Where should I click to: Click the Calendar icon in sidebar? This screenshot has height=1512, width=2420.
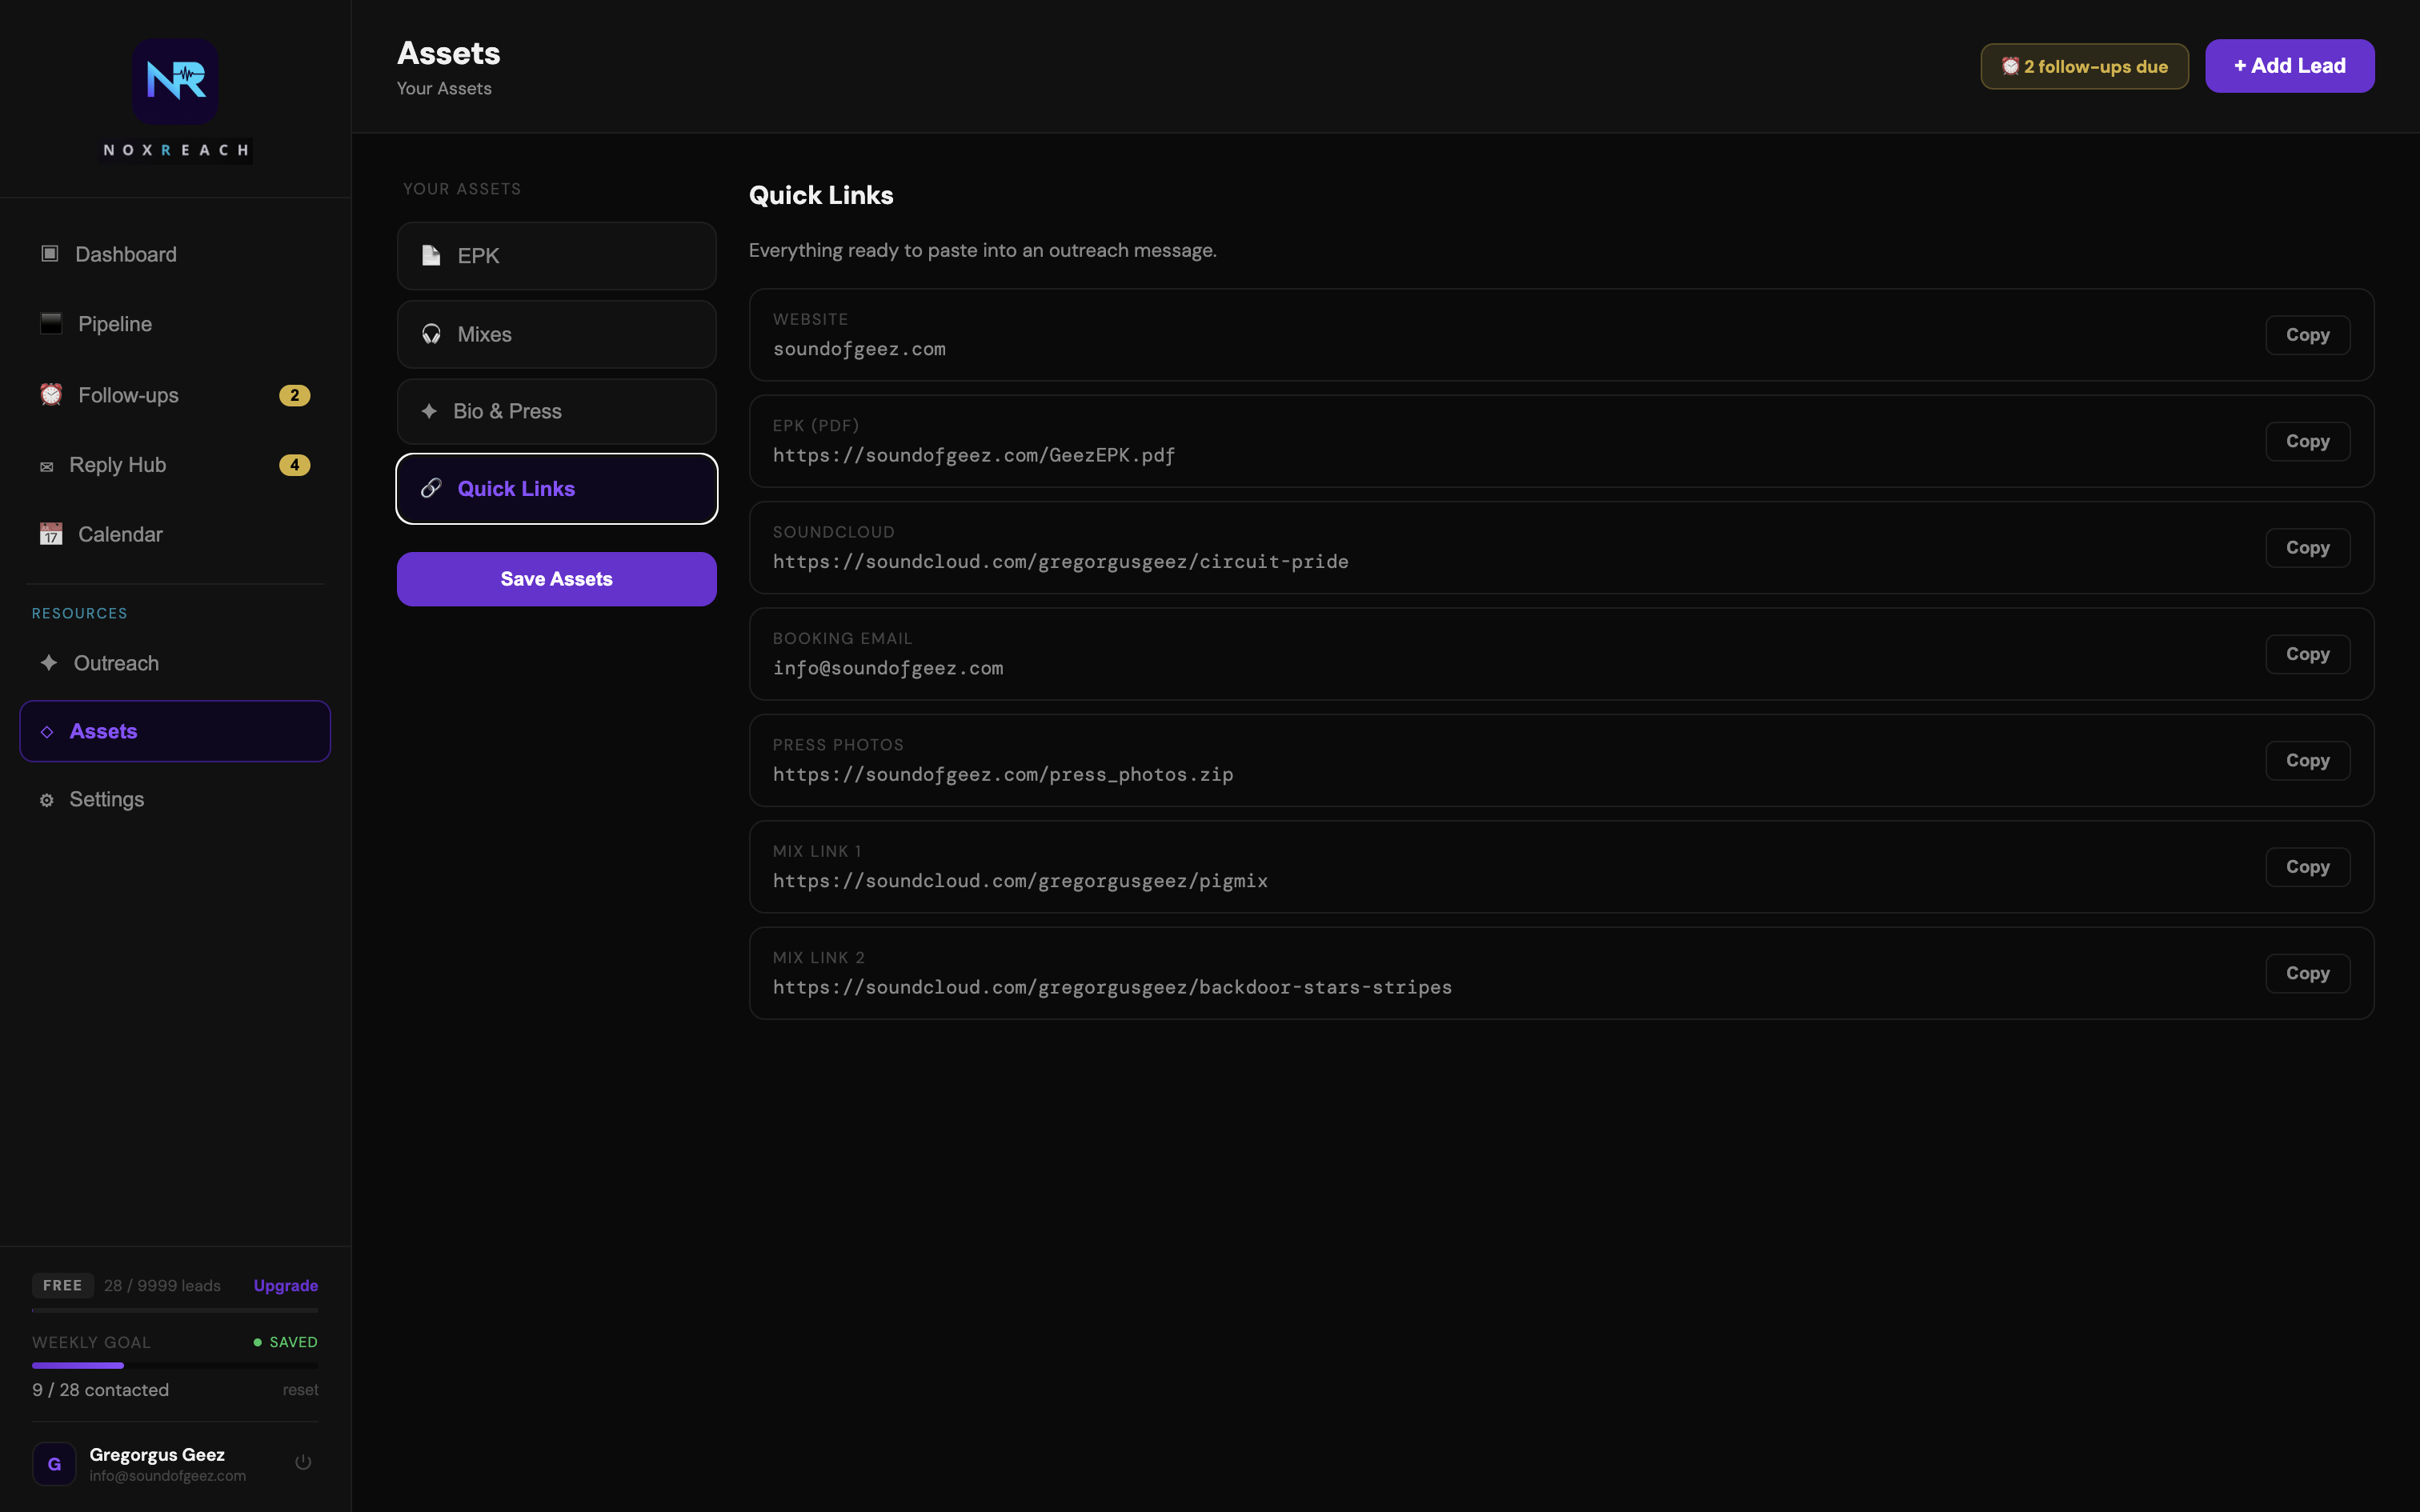coord(51,534)
